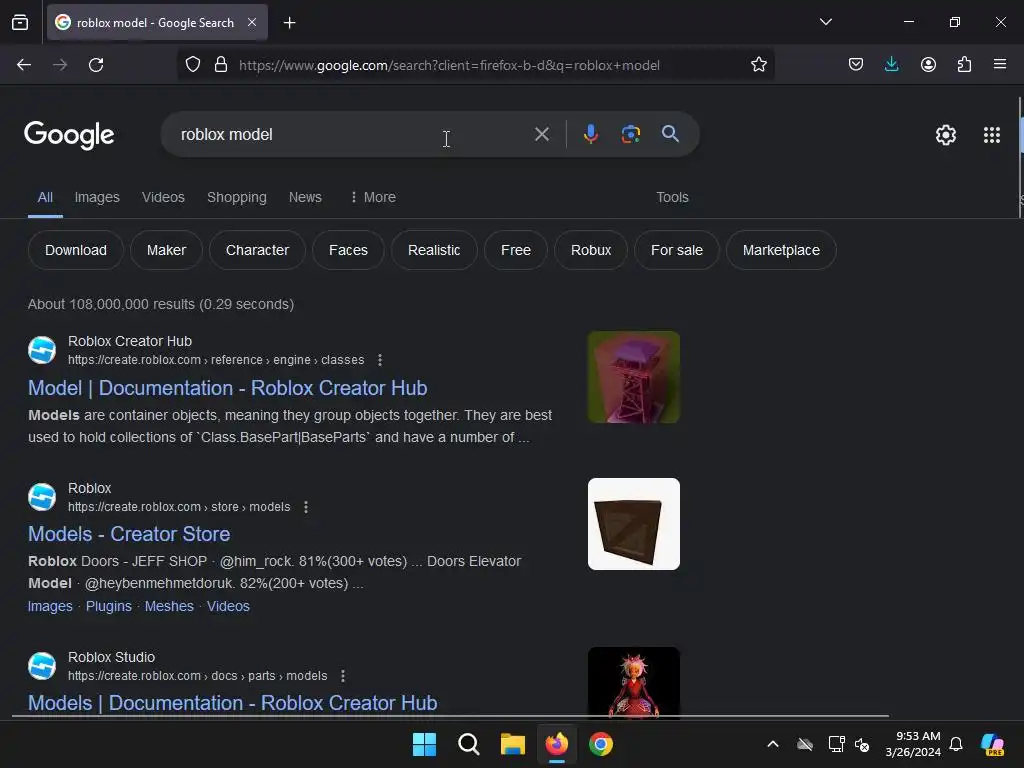
Task: Open the Firefox downloads panel
Action: pos(891,65)
